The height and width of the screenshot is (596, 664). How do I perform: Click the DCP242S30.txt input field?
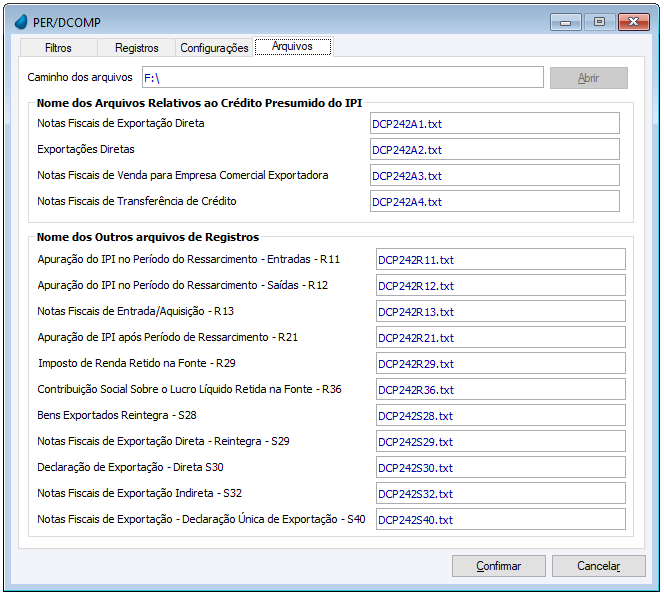[x=501, y=467]
